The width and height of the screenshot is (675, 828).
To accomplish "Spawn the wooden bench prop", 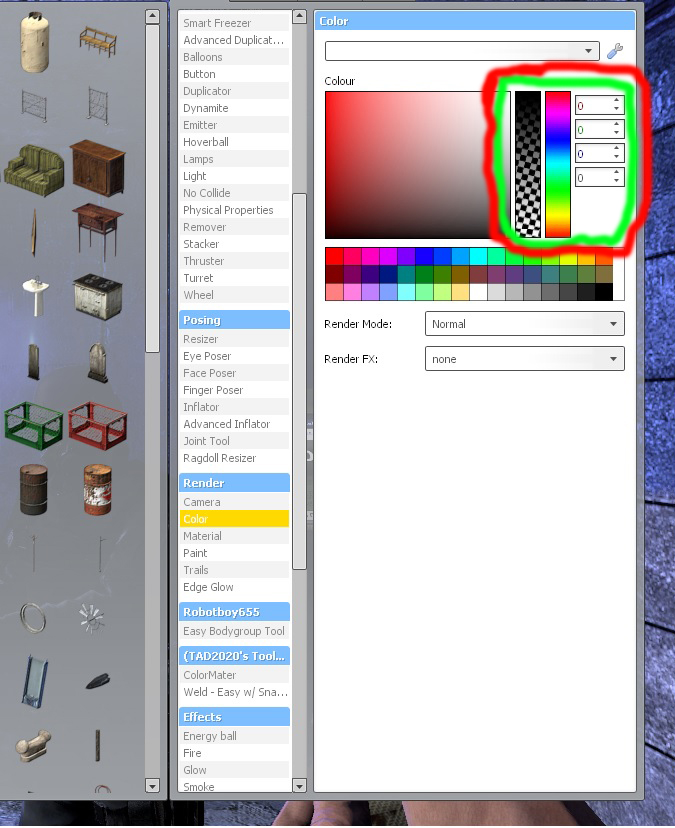I will coord(98,42).
